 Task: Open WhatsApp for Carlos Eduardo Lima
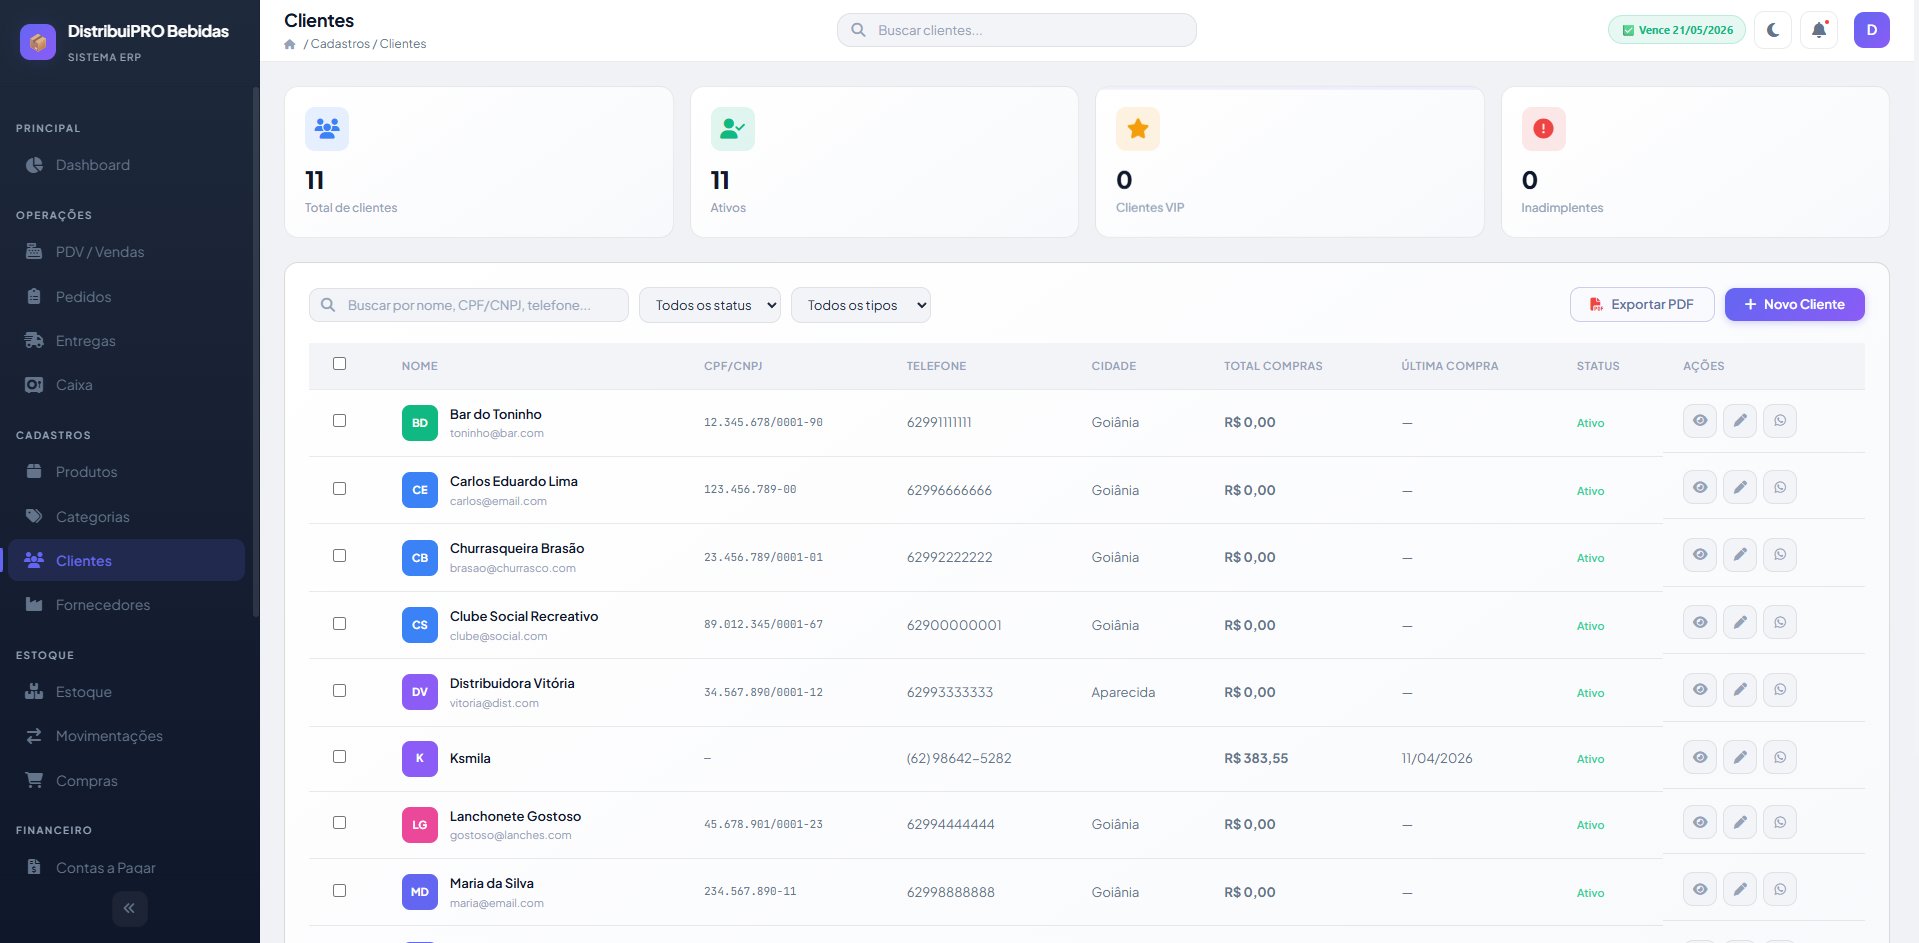click(x=1780, y=488)
